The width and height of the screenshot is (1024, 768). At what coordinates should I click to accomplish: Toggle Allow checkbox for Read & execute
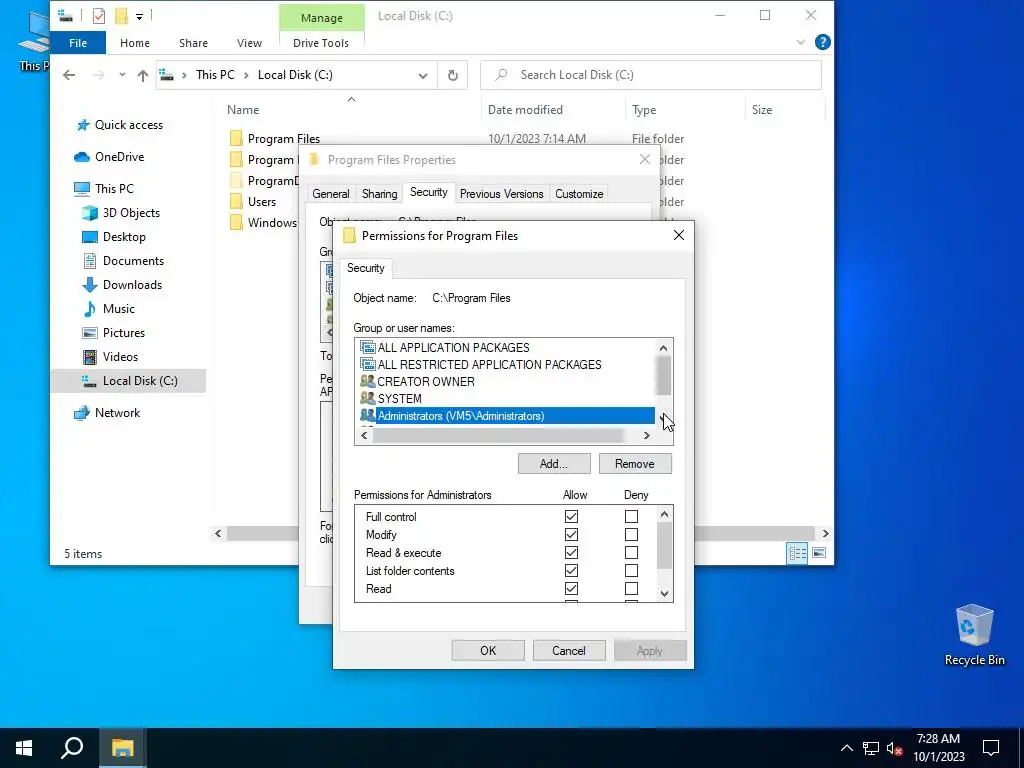click(x=571, y=553)
